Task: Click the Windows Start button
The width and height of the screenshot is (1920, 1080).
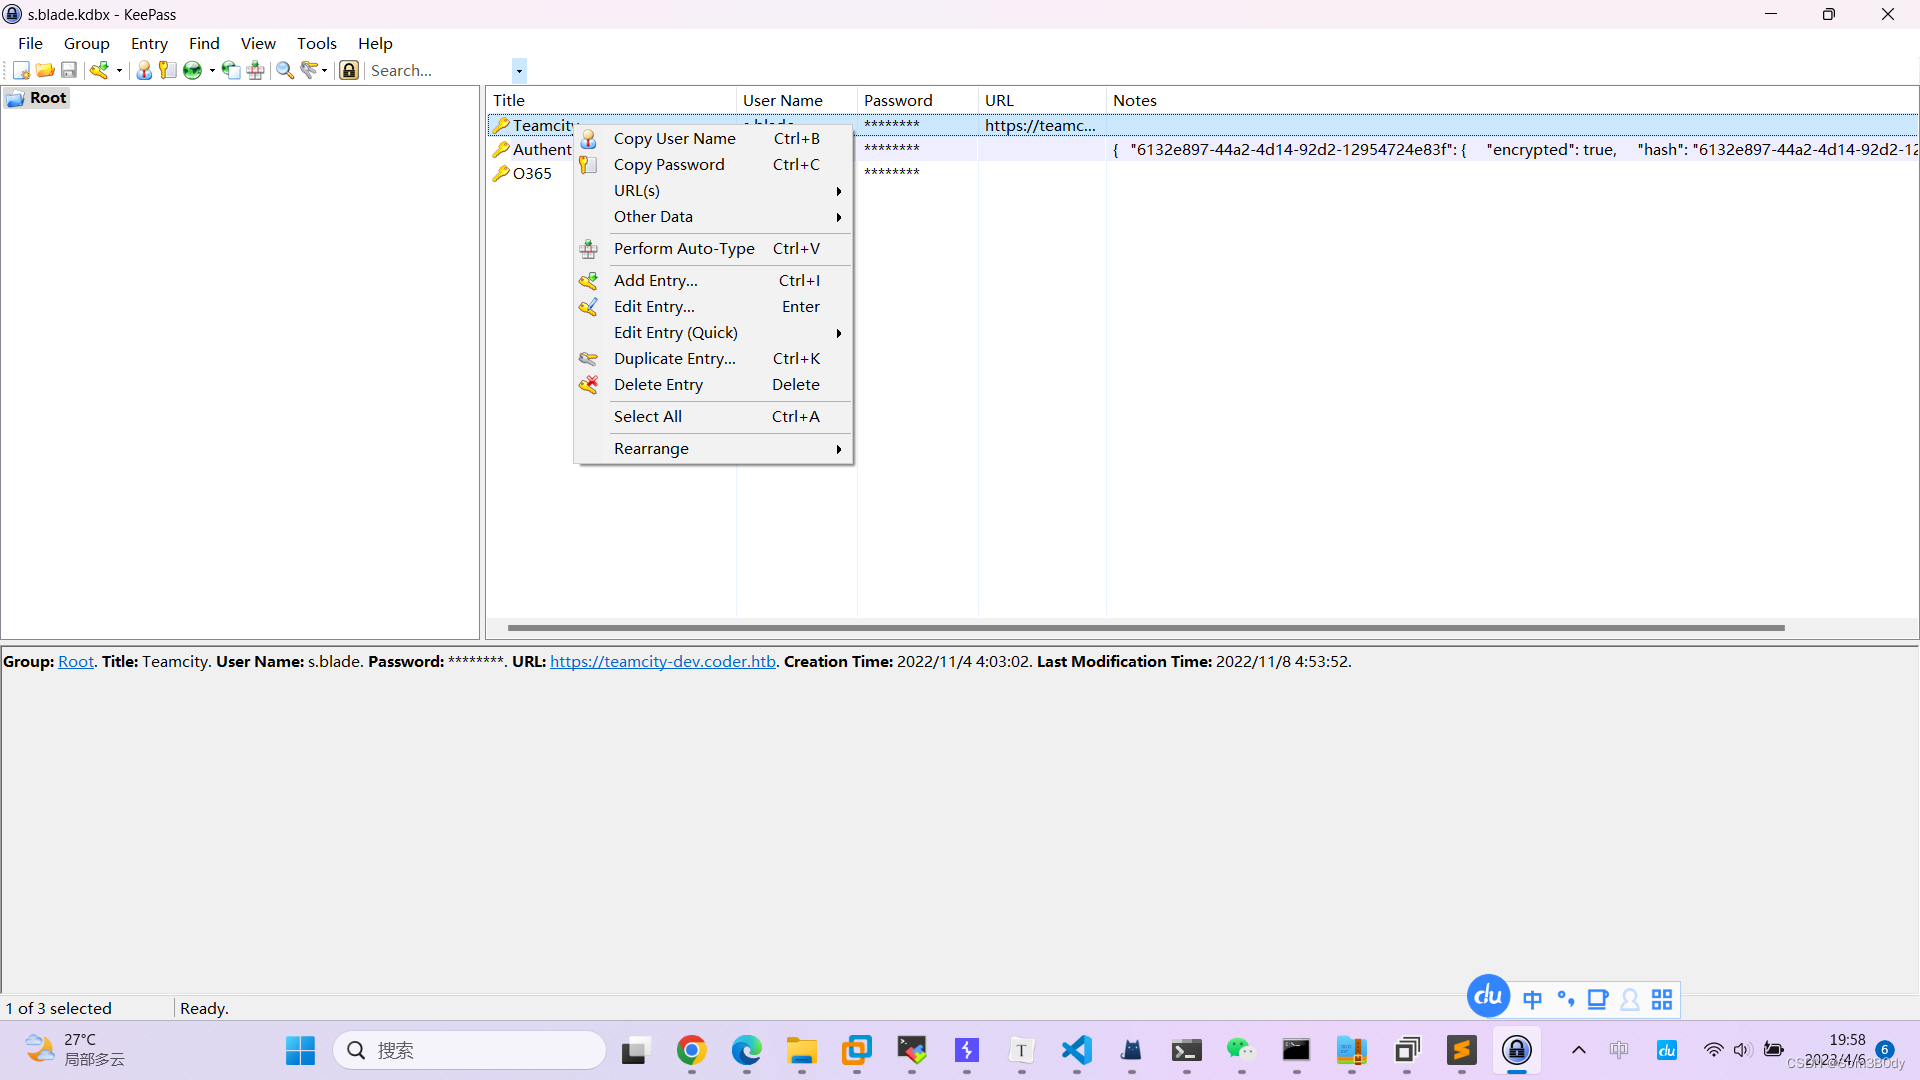Action: click(x=300, y=1050)
